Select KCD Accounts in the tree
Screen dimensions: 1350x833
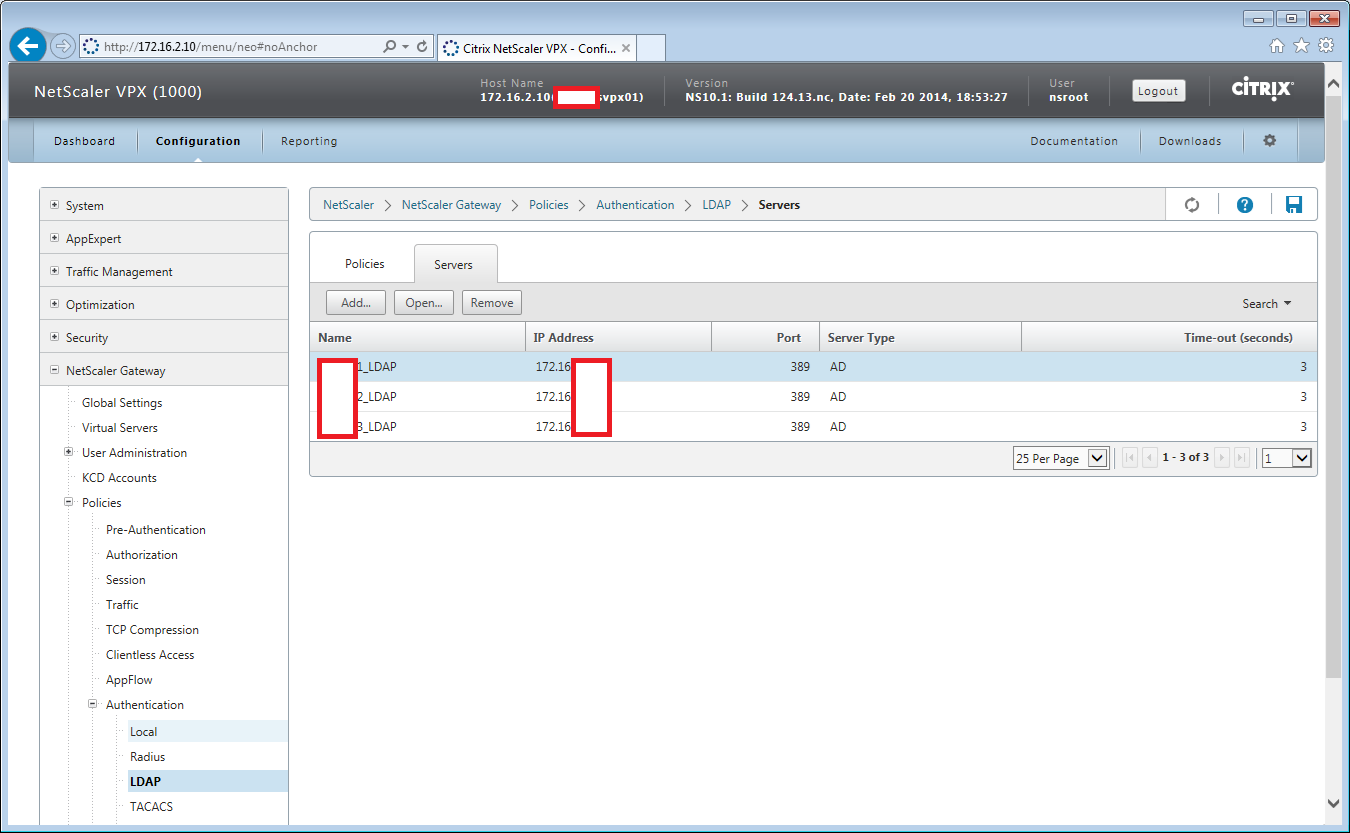click(x=119, y=478)
